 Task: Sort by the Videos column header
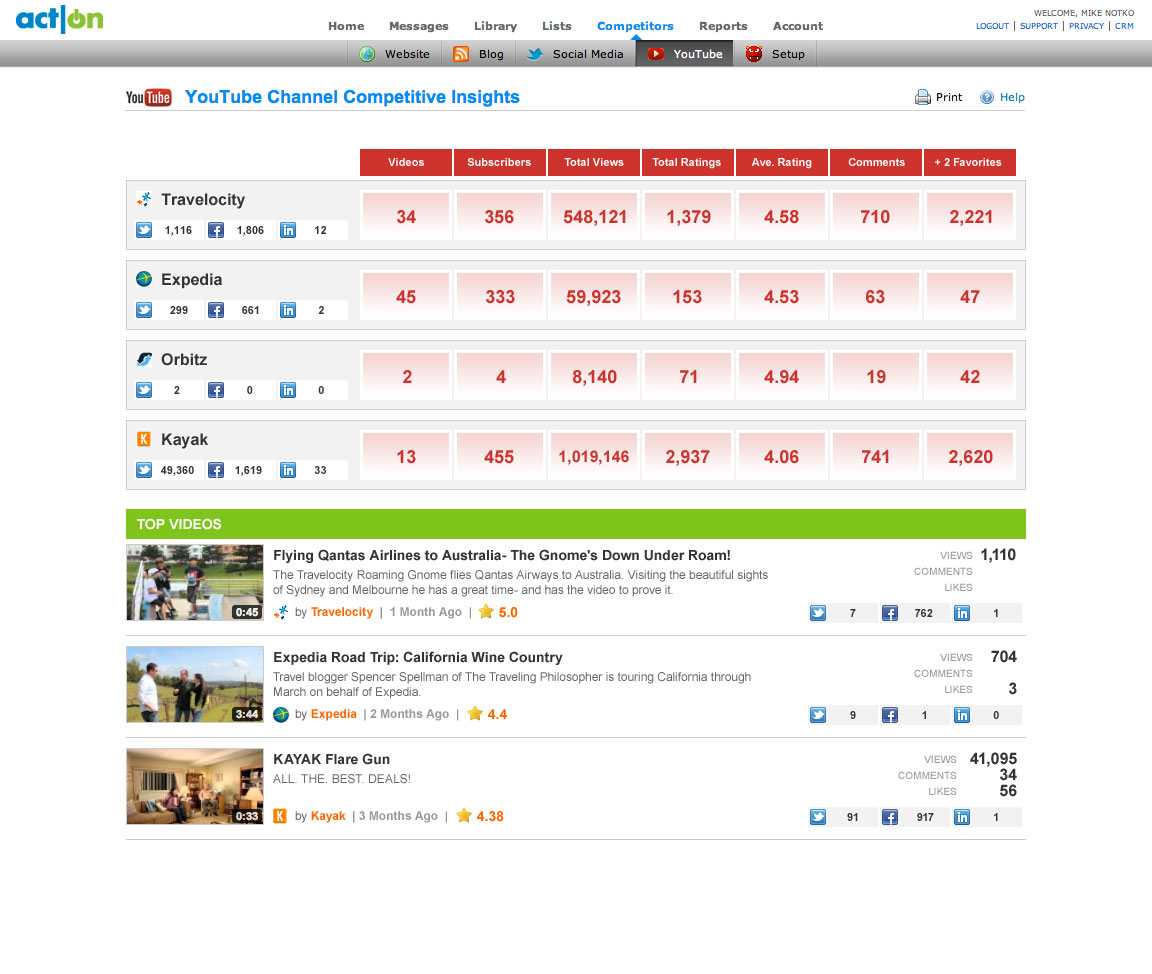pyautogui.click(x=406, y=162)
